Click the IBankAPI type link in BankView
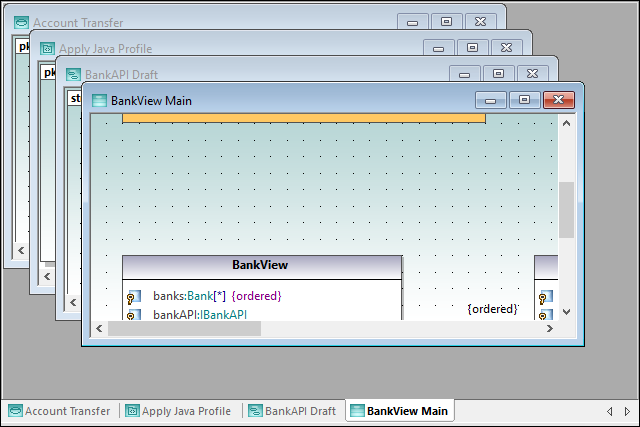 [224, 315]
